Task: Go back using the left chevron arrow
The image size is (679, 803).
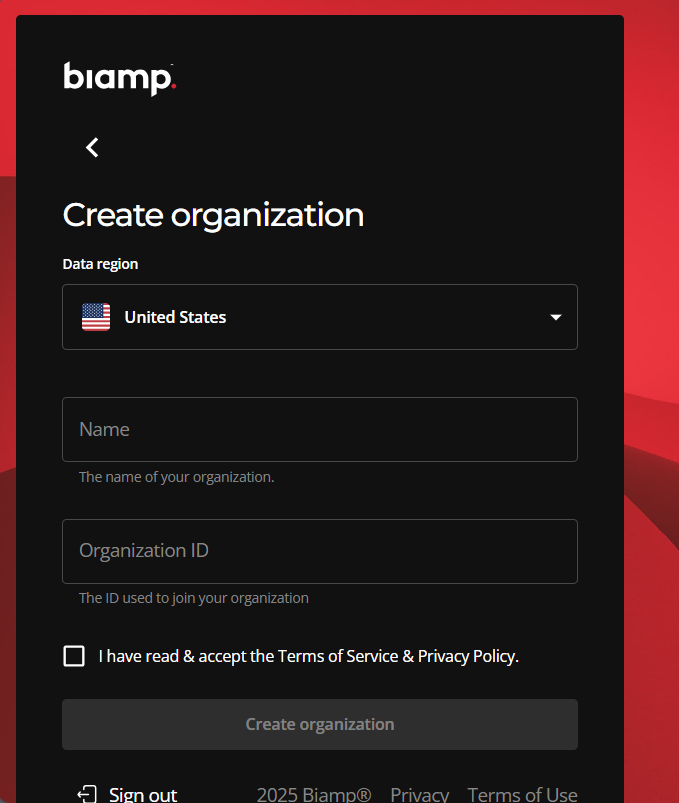Action: 92,147
